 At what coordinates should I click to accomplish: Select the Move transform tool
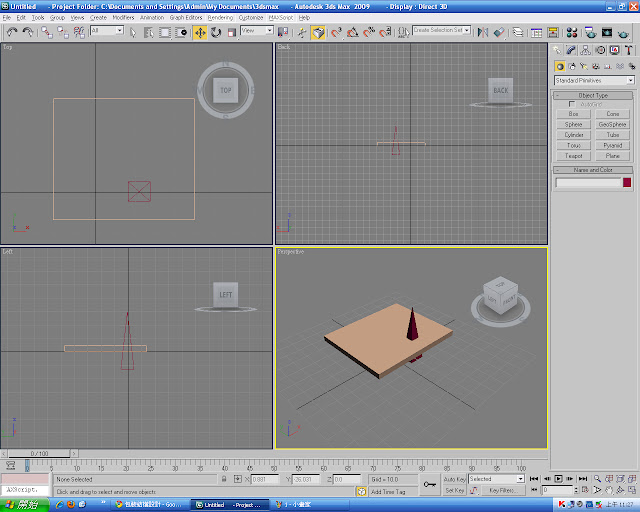[200, 32]
